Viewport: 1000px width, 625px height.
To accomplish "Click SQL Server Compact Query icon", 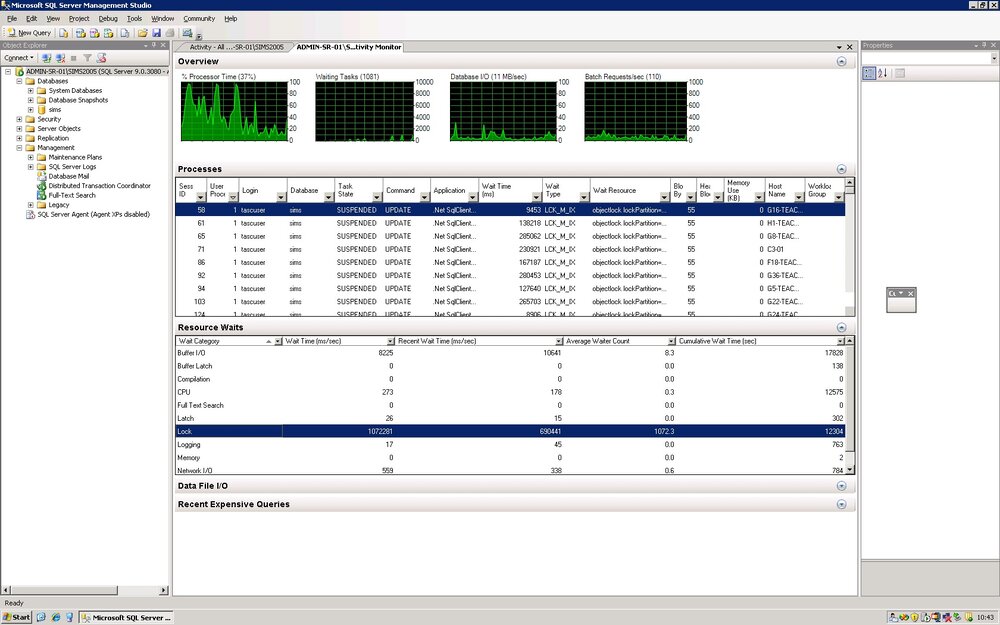I will pos(124,33).
